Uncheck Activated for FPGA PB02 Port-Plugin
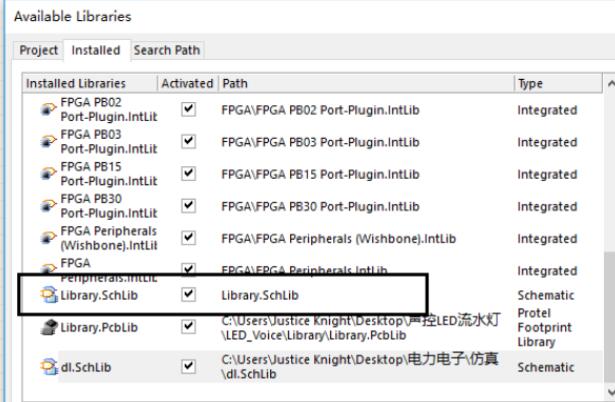The image size is (615, 402). coord(189,109)
